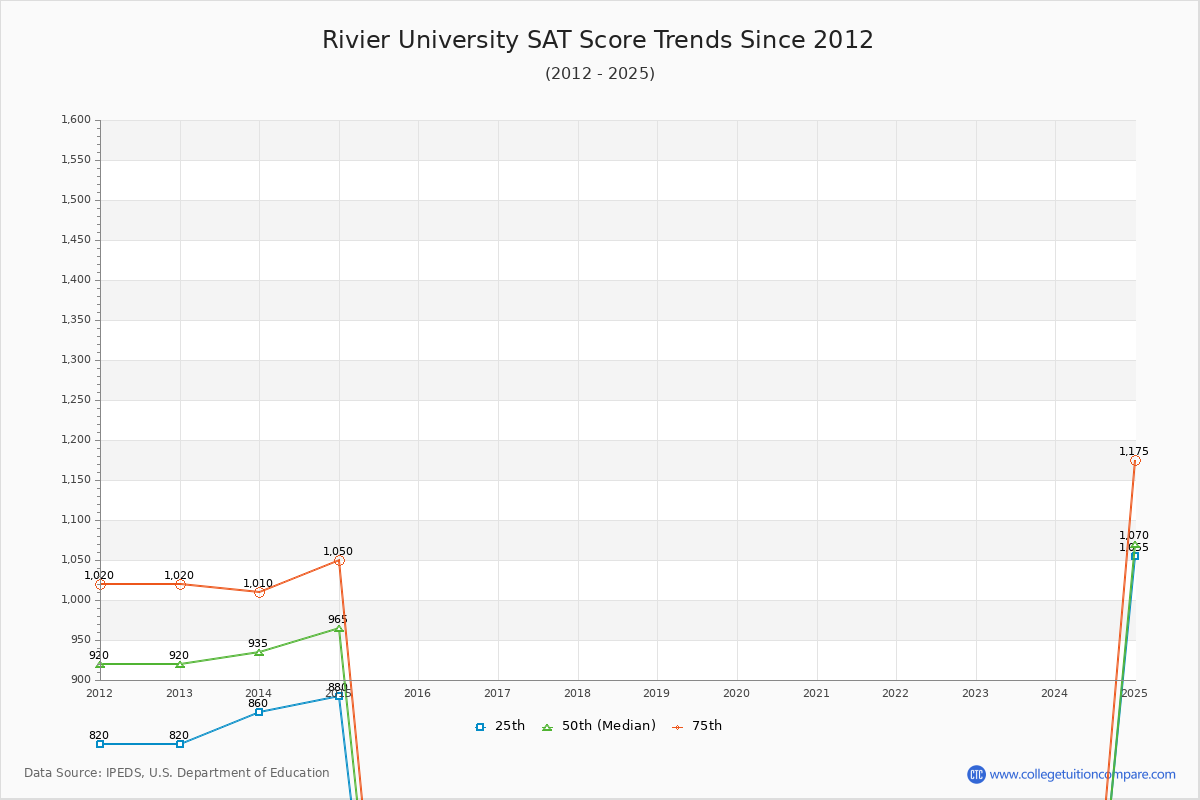Click the 2024 x-axis label
Image resolution: width=1200 pixels, height=800 pixels.
tap(1055, 693)
